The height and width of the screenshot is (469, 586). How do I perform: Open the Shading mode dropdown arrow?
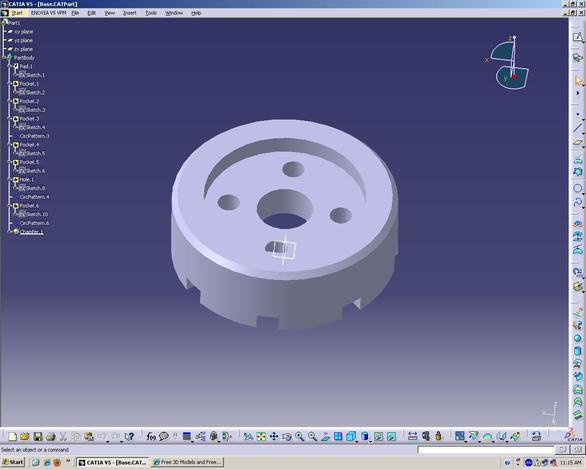[371, 441]
